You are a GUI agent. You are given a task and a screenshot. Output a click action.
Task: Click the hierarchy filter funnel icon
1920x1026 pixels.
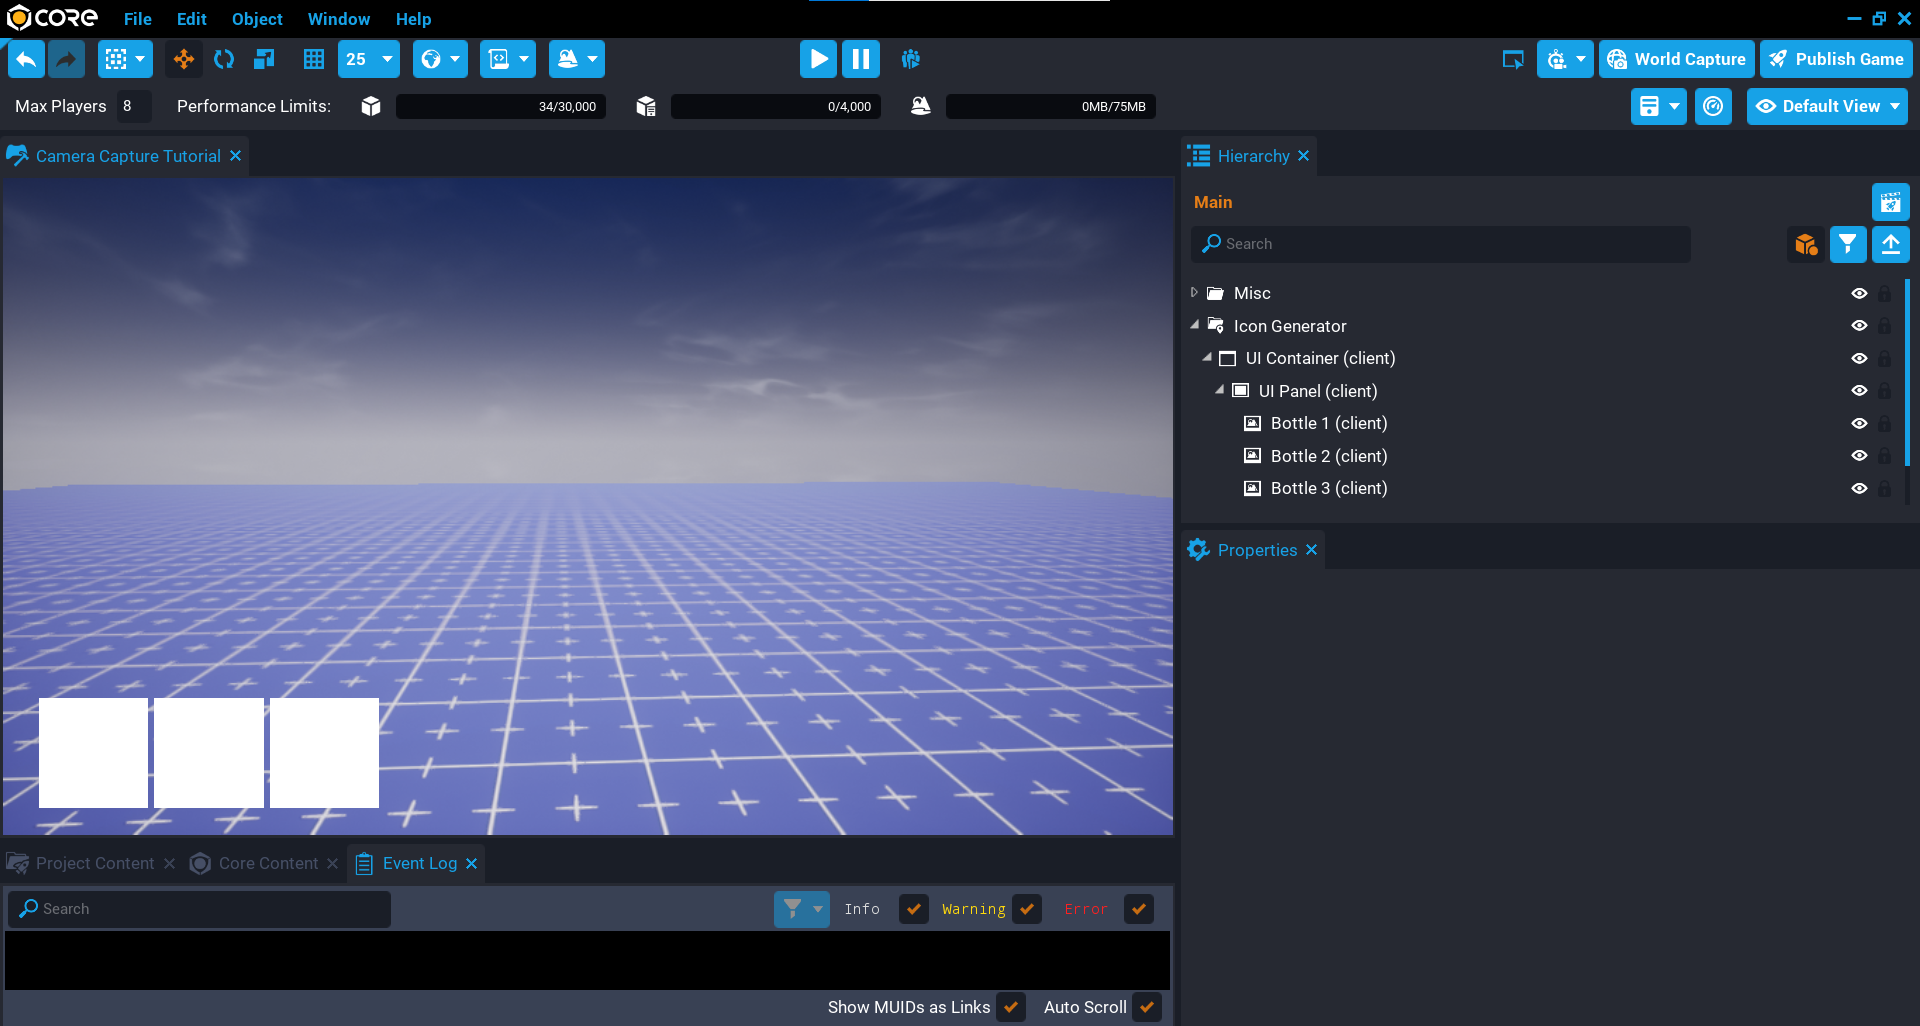pyautogui.click(x=1847, y=244)
